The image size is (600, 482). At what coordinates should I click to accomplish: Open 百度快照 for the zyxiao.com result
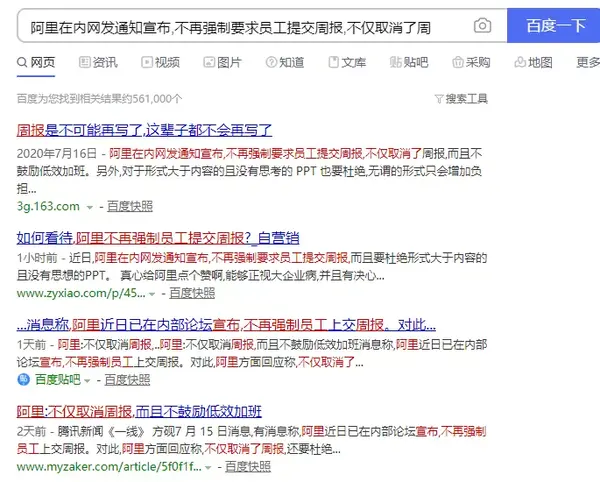pyautogui.click(x=192, y=293)
